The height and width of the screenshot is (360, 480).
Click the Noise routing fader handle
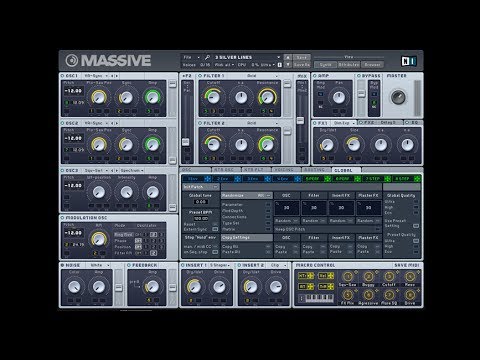pyautogui.click(x=118, y=287)
